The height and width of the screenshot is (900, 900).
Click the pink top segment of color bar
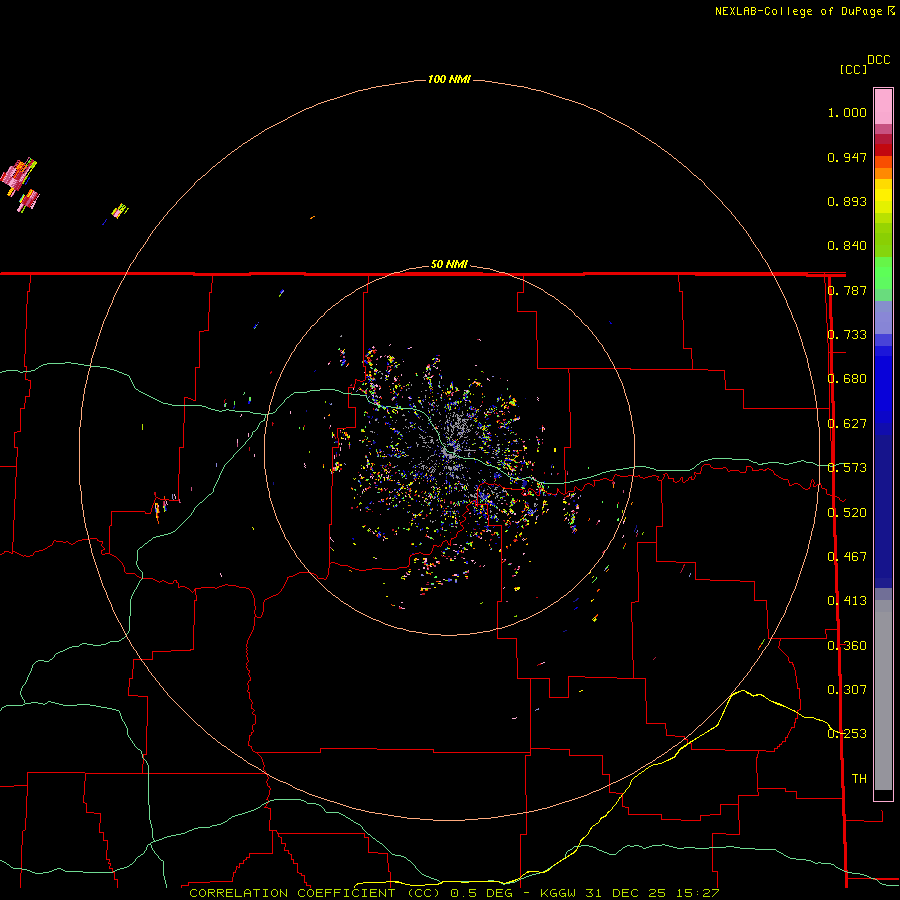point(883,107)
